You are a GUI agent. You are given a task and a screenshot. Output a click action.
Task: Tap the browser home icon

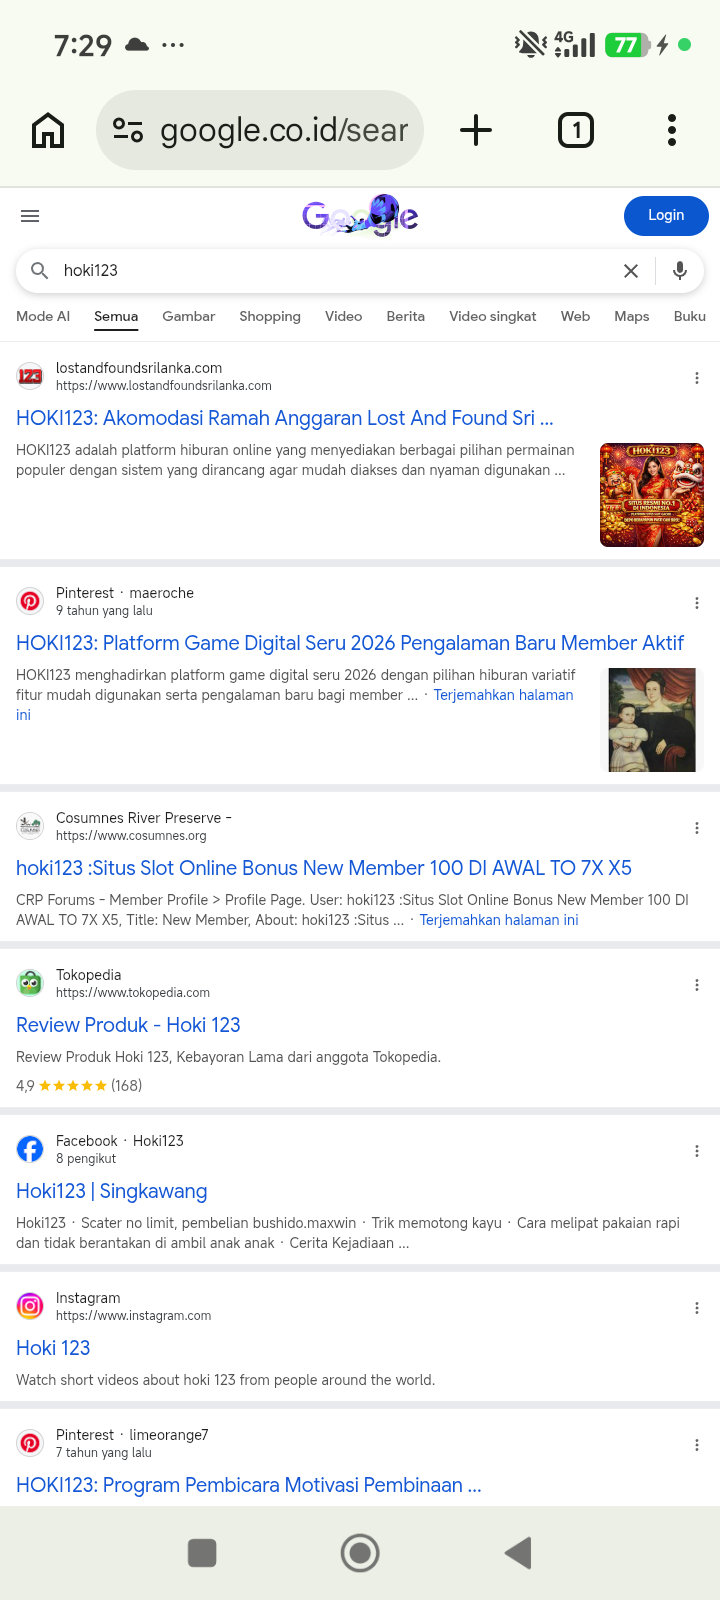pyautogui.click(x=48, y=130)
